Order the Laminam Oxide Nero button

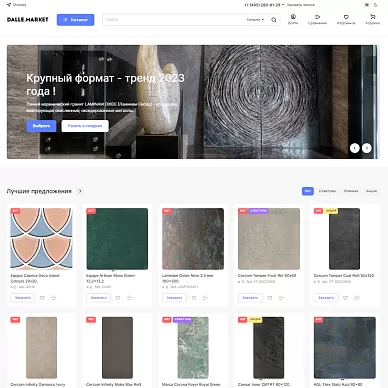pos(174,298)
